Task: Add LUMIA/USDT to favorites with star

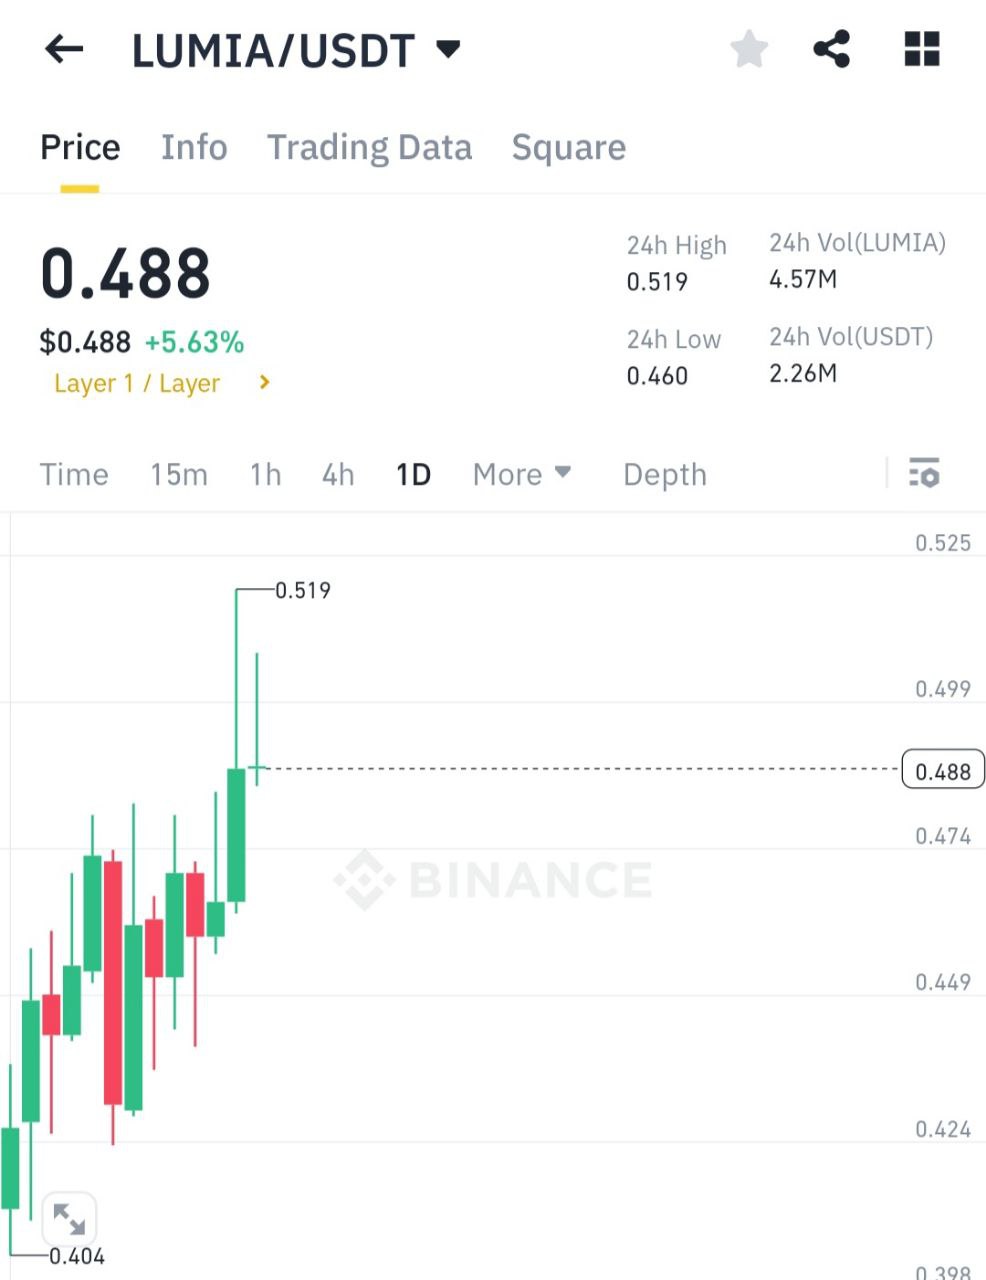Action: 749,49
